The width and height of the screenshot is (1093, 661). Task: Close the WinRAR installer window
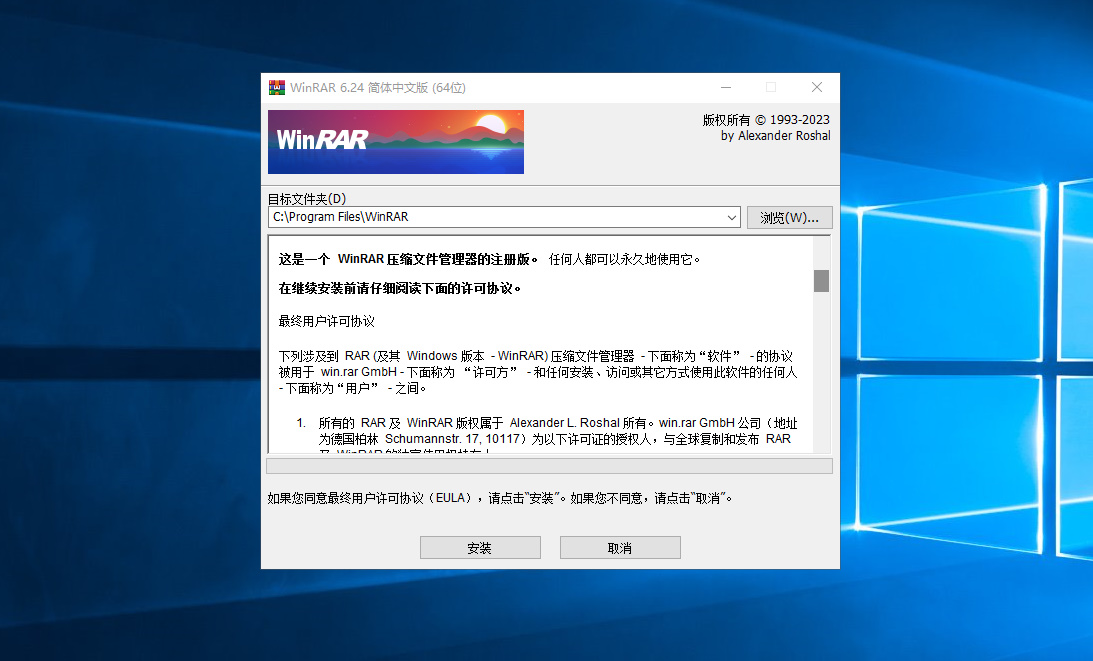coord(817,87)
